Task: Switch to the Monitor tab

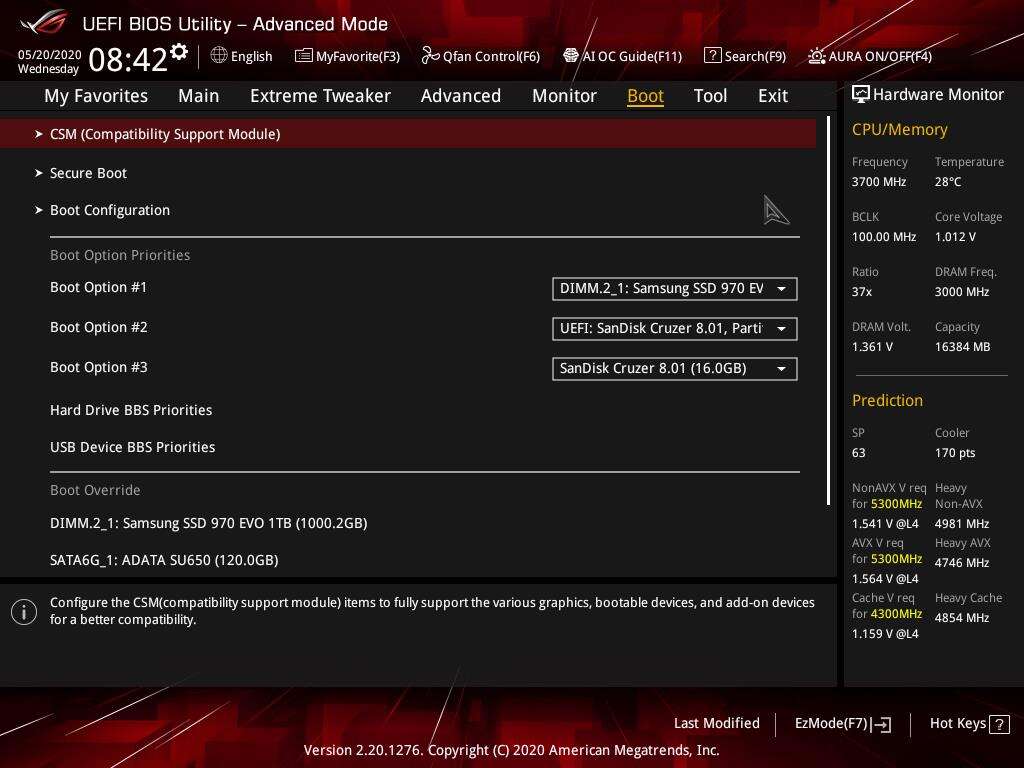Action: 564,96
